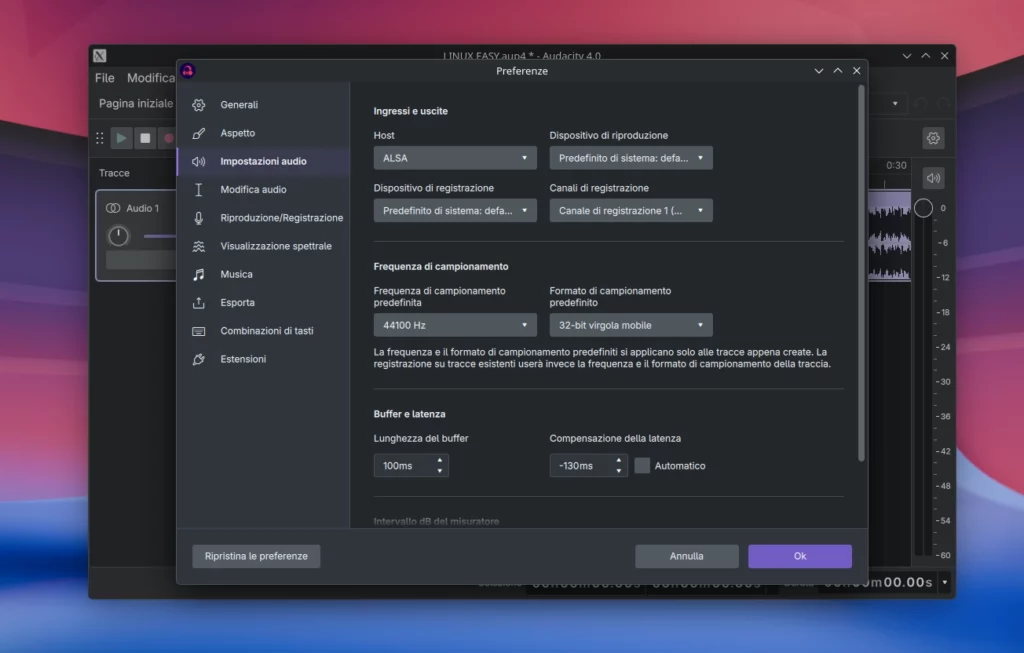Viewport: 1024px width, 653px height.
Task: Open the 44100 Hz sample rate dropdown
Action: tap(455, 325)
